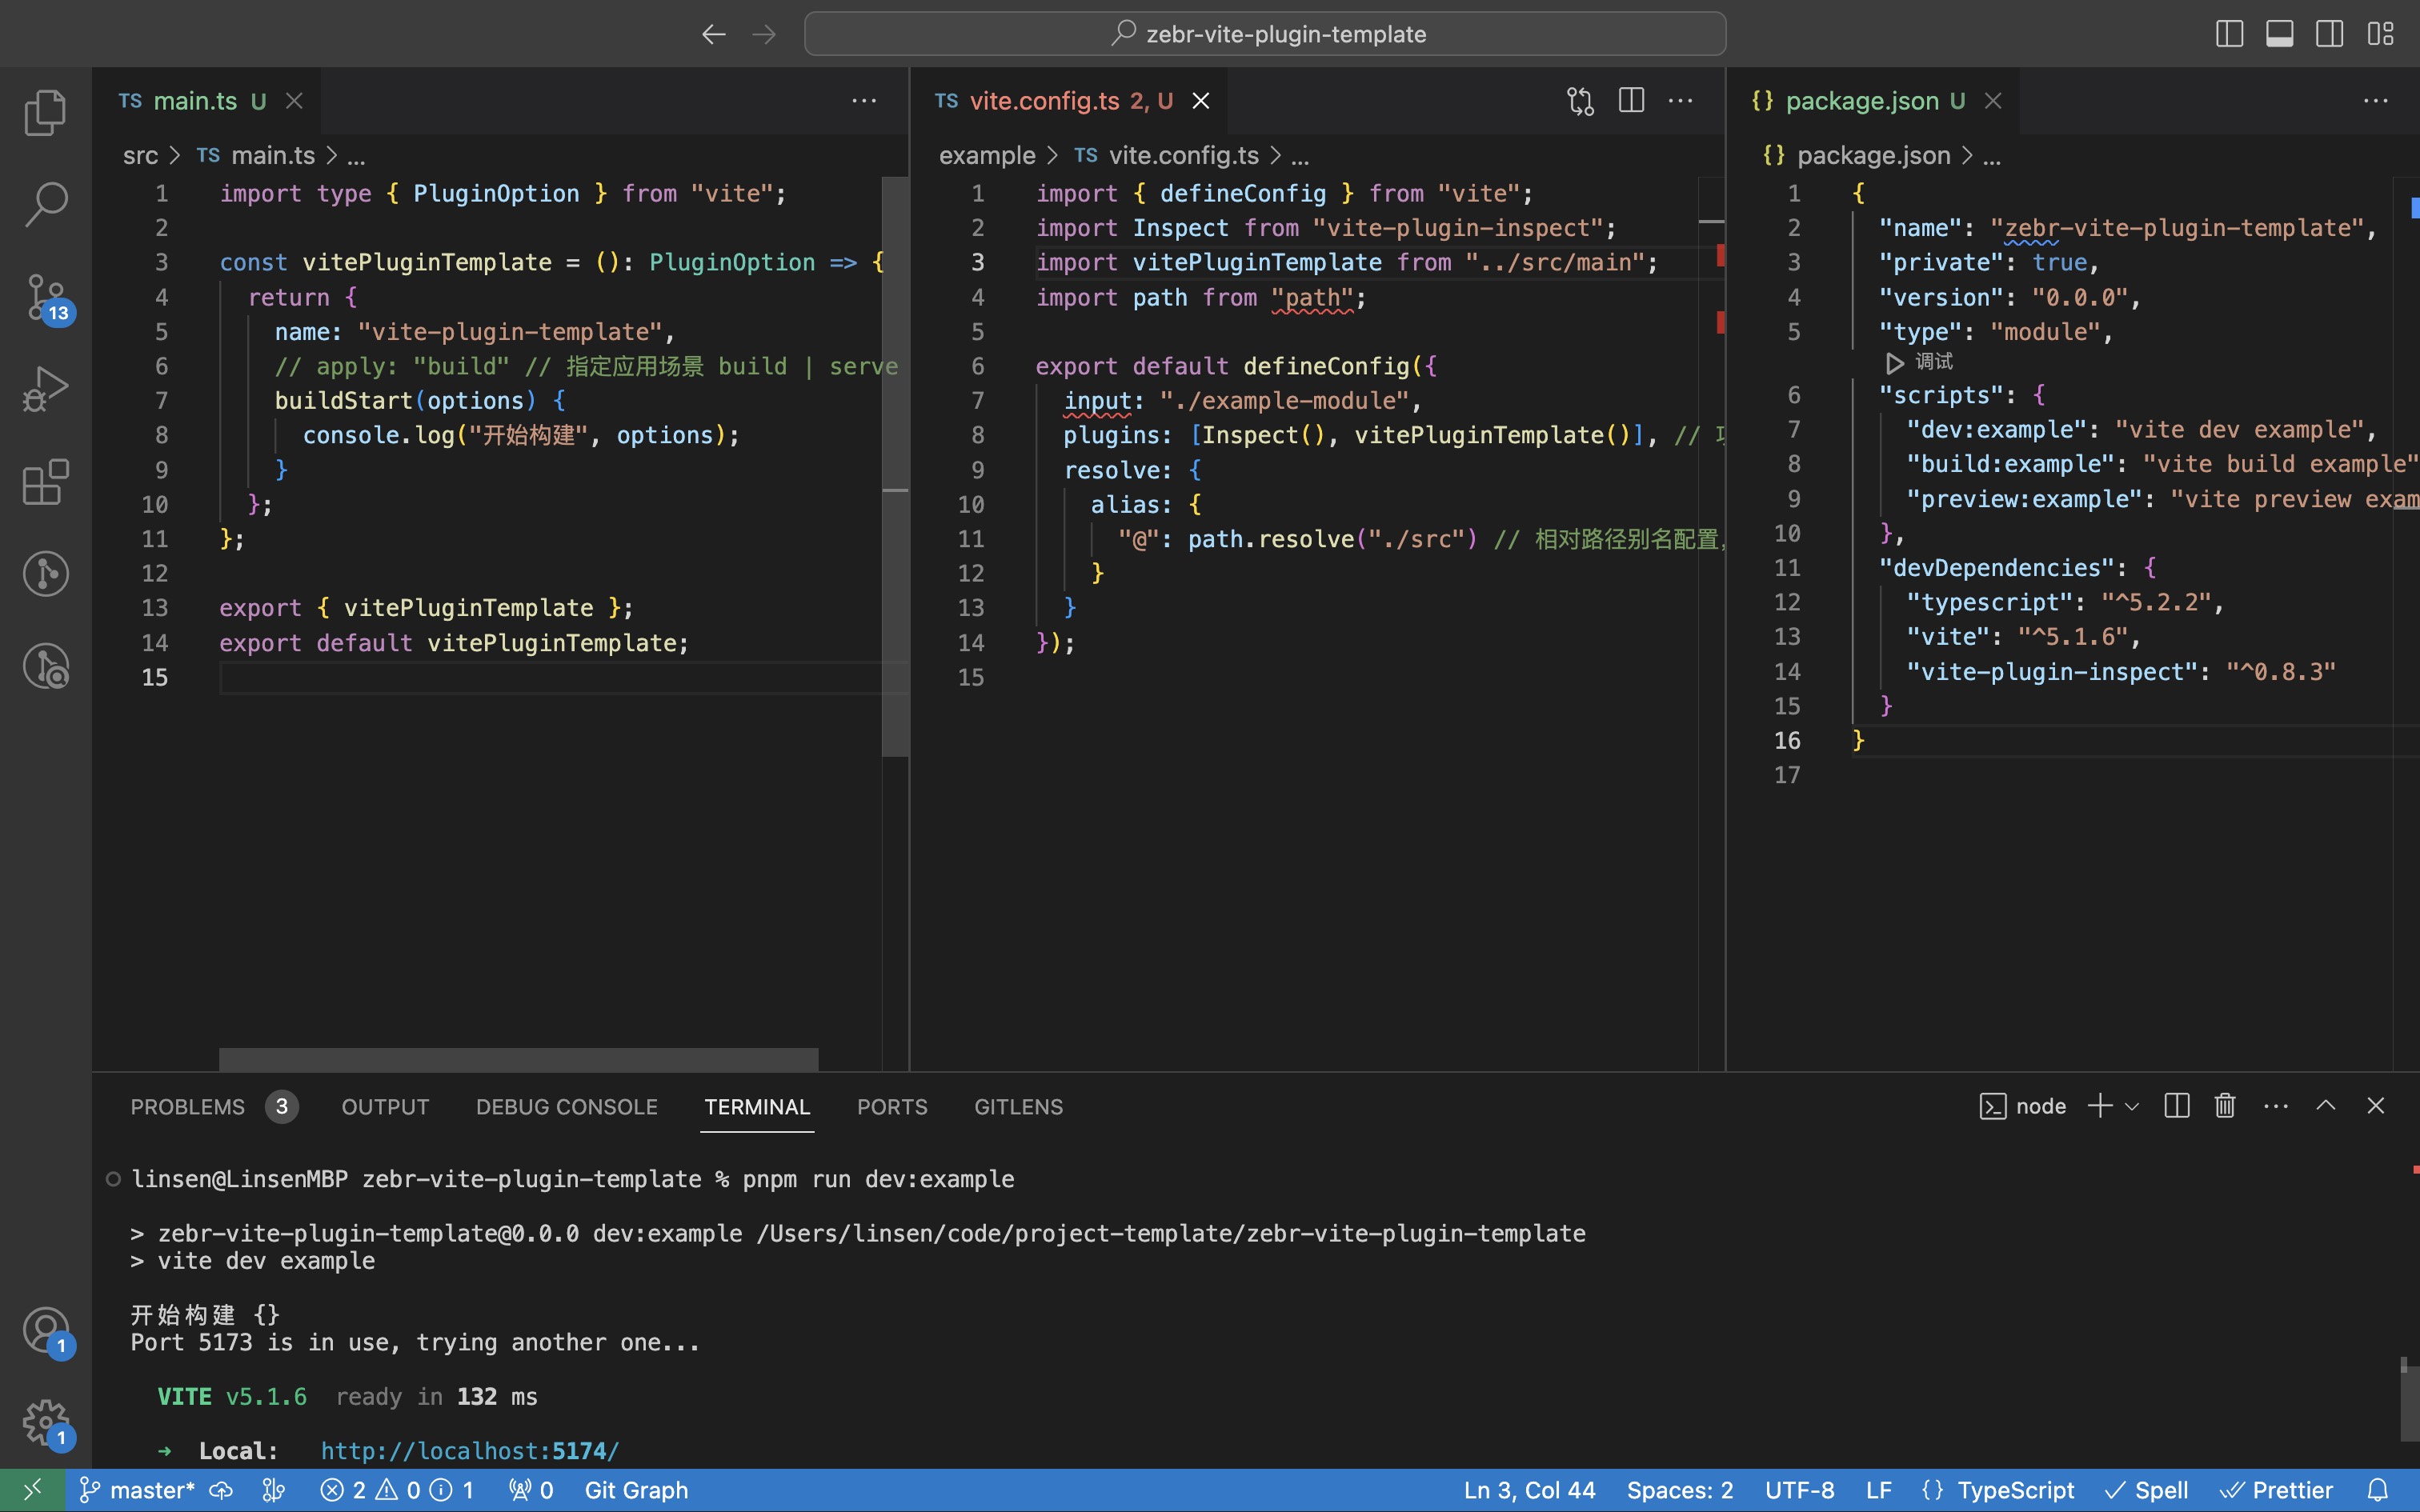2420x1512 pixels.
Task: Select the node terminal instance
Action: (2023, 1106)
